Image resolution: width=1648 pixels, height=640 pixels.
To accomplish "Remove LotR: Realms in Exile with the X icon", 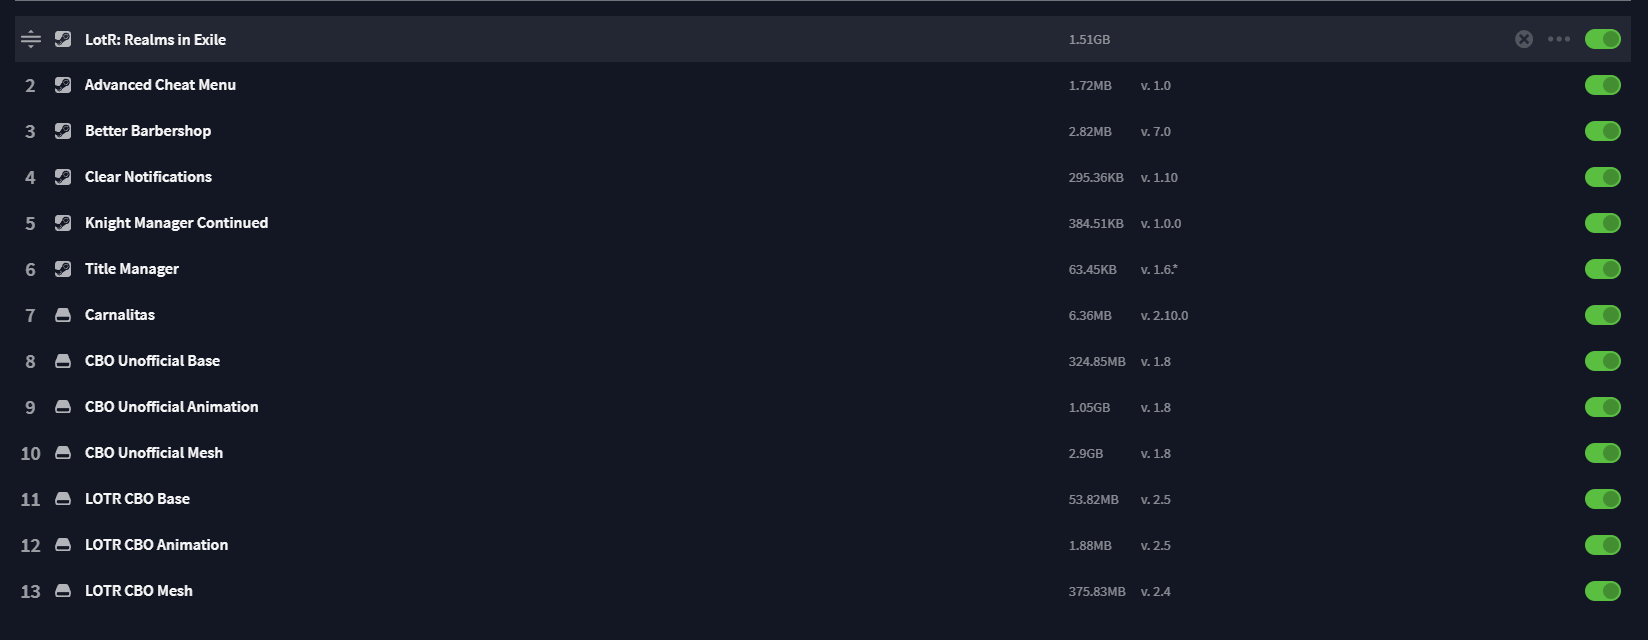I will click(x=1524, y=39).
